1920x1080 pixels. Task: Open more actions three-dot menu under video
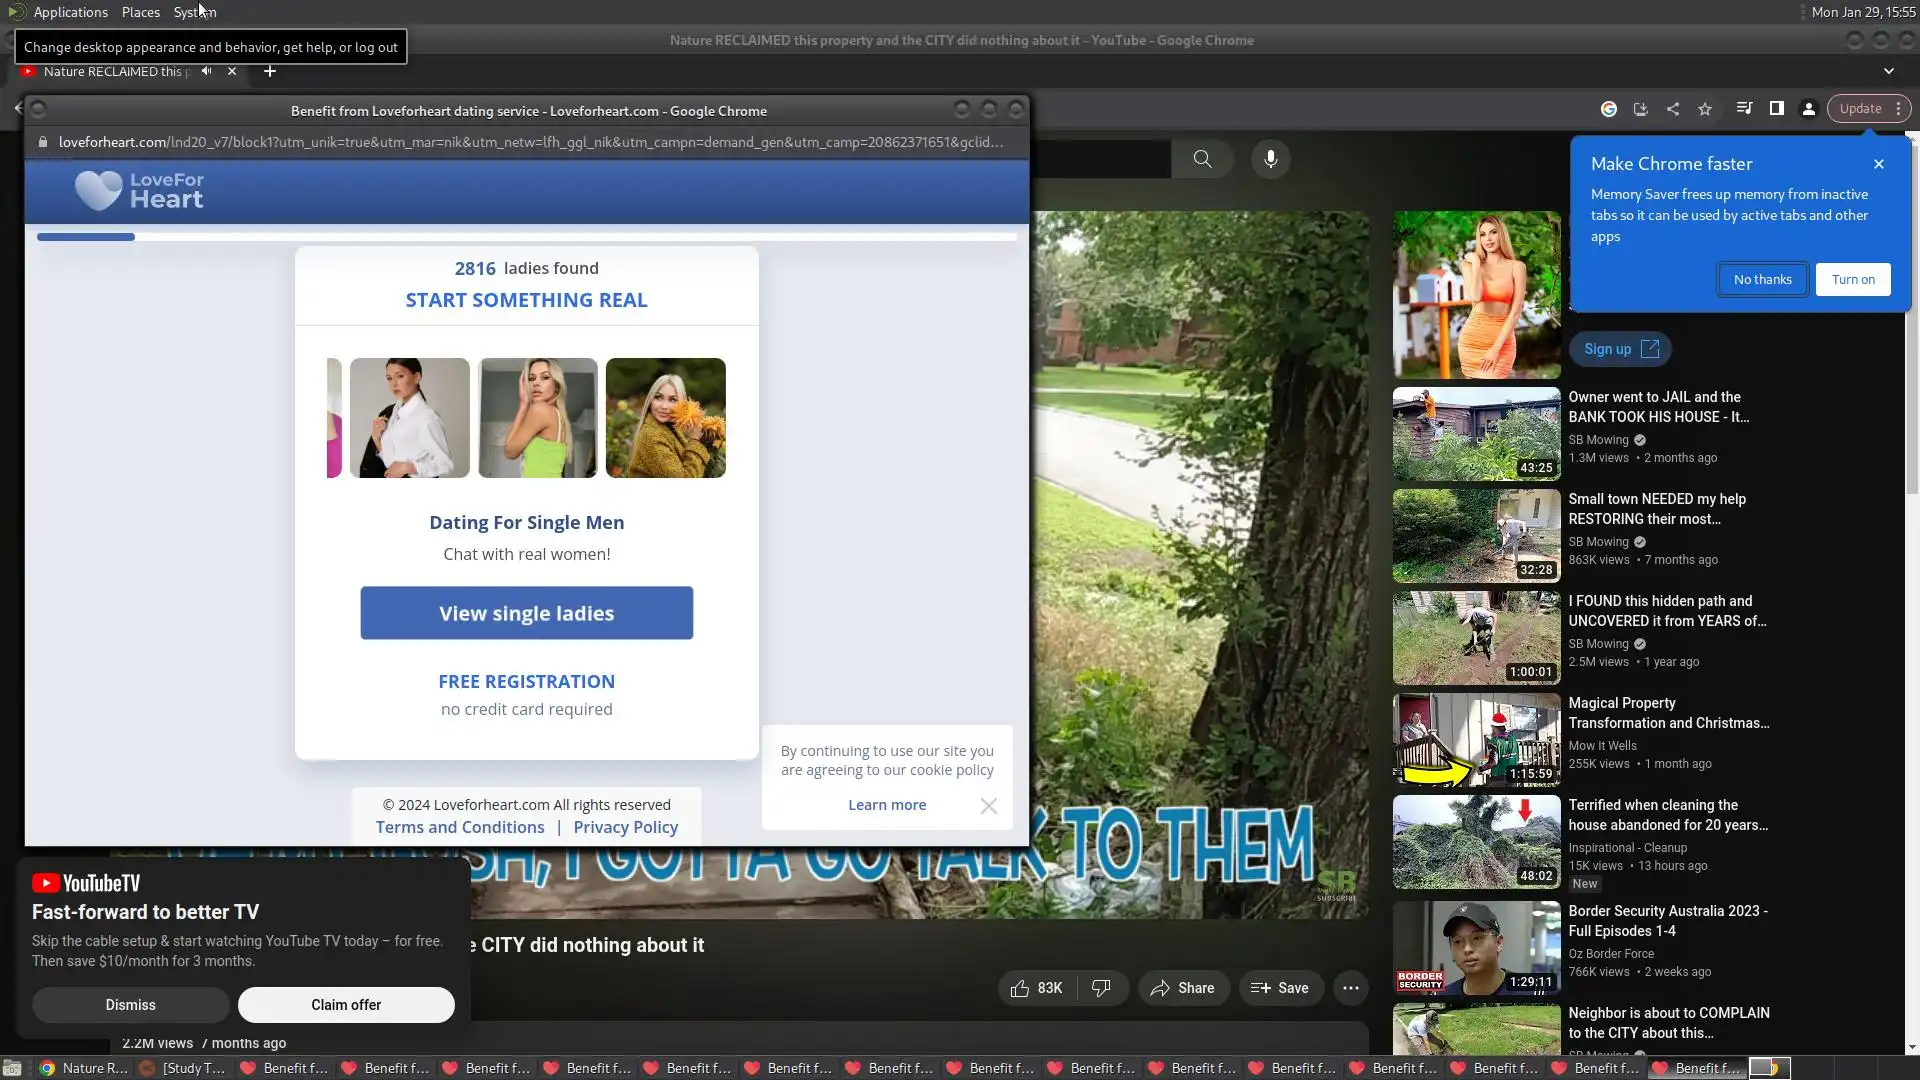(1351, 988)
